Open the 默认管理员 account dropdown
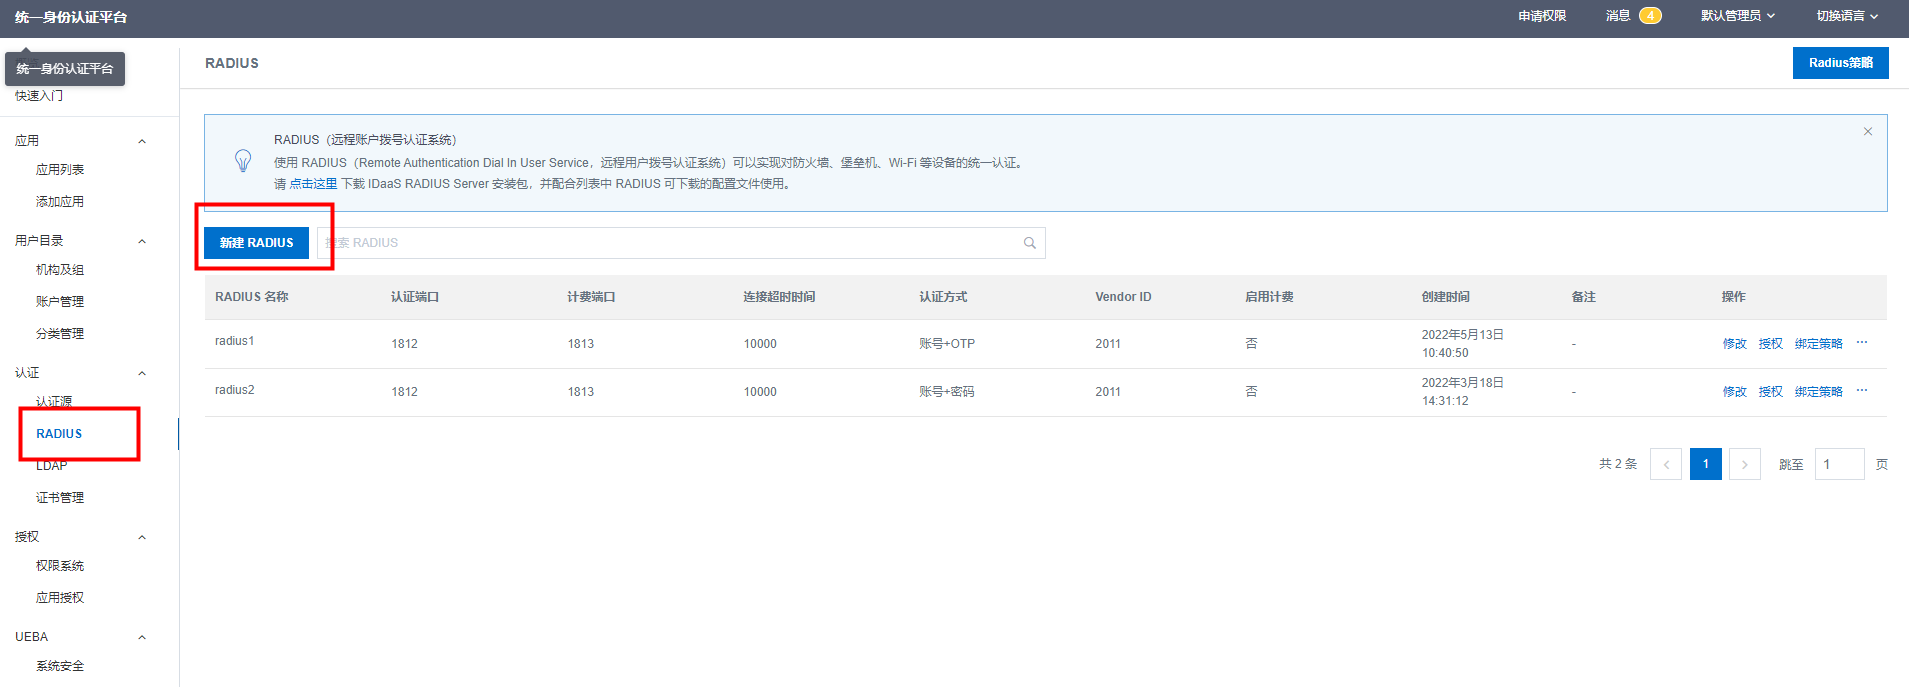The image size is (1909, 687). pyautogui.click(x=1737, y=16)
